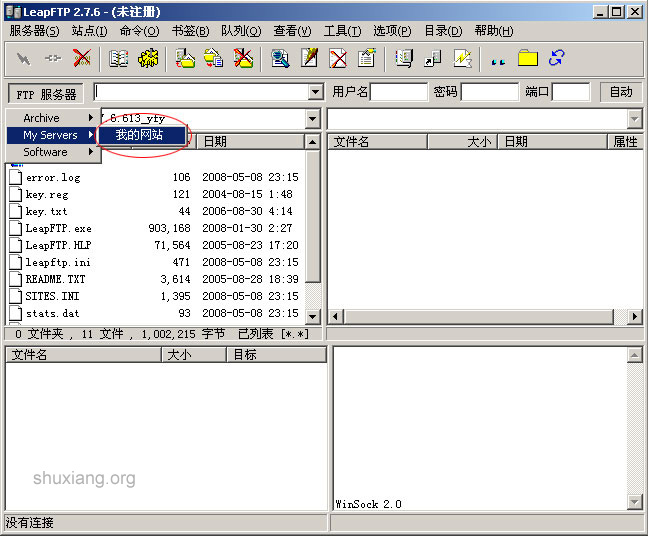The image size is (648, 536).
Task: Click the 自动 button
Action: coord(621,92)
